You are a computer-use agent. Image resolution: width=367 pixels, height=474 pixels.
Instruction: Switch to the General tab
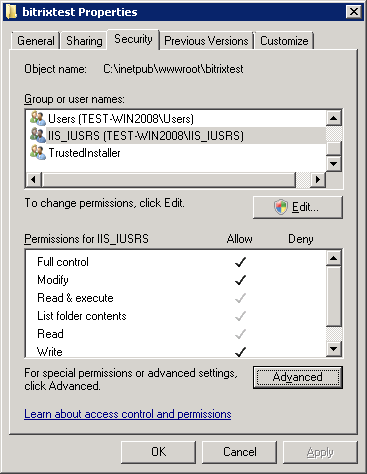pos(36,41)
